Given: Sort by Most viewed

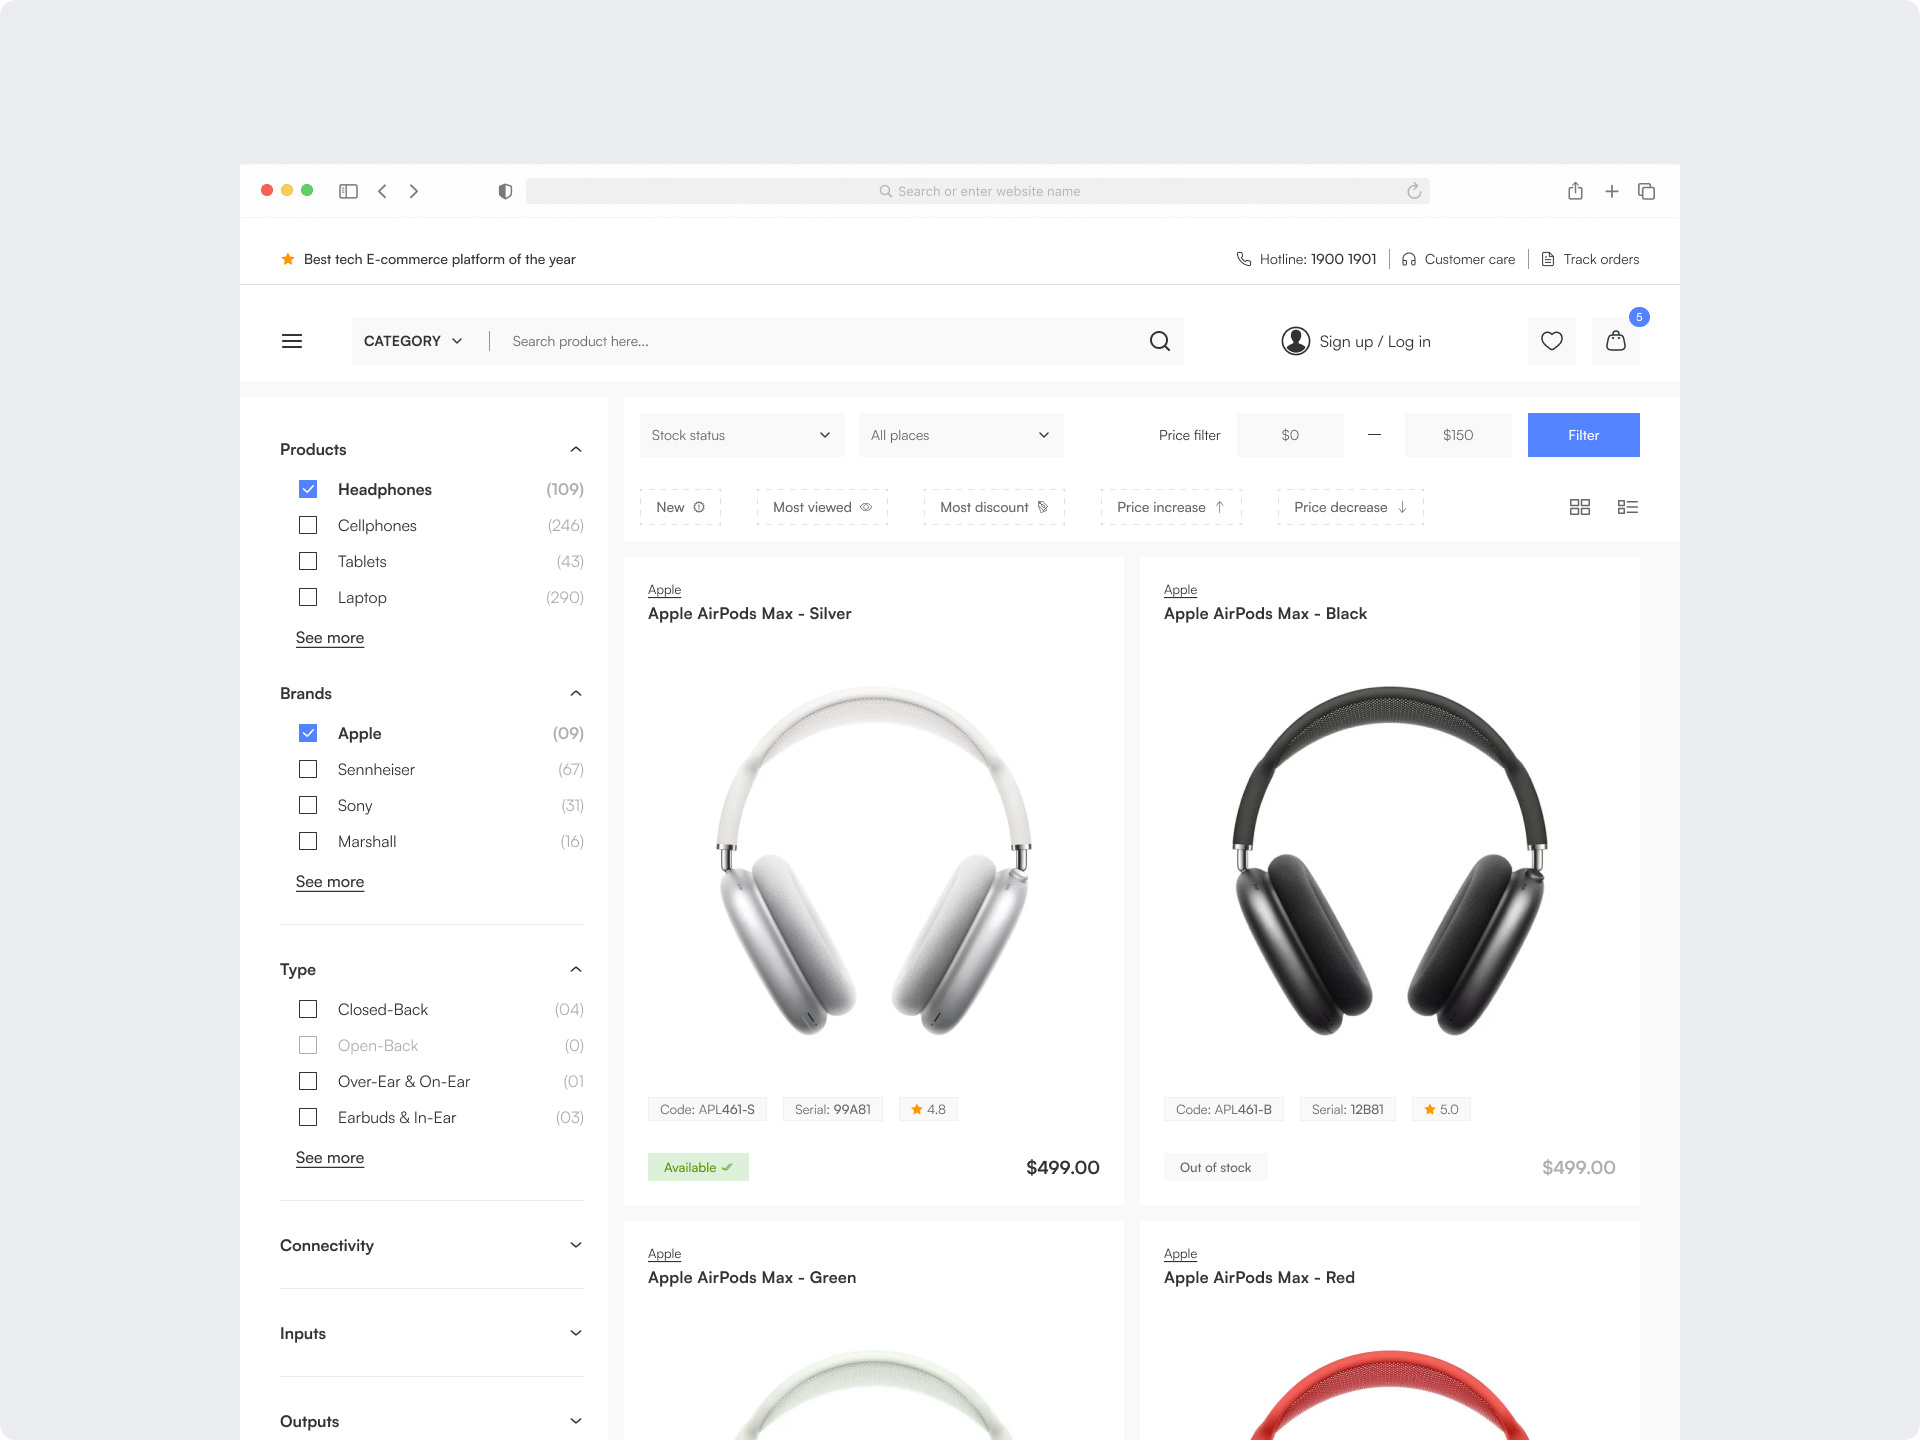Looking at the screenshot, I should click(822, 507).
